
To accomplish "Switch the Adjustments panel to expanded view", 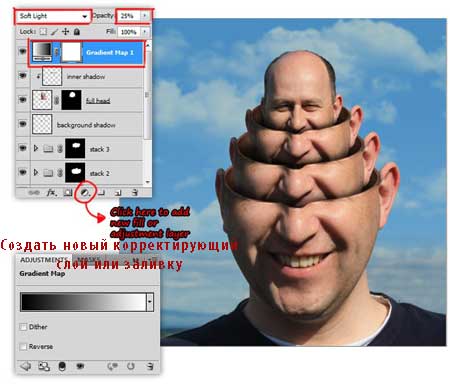I will click(x=44, y=366).
